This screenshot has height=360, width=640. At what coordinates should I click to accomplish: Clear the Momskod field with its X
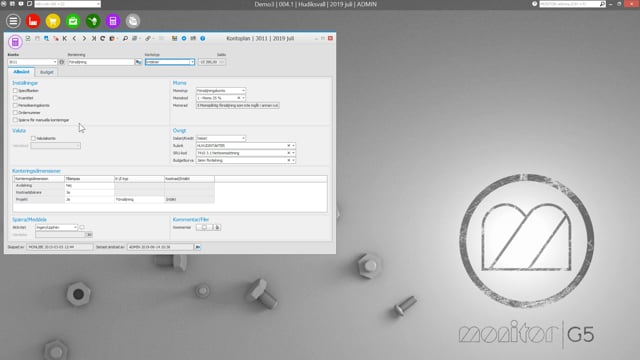[x=239, y=98]
